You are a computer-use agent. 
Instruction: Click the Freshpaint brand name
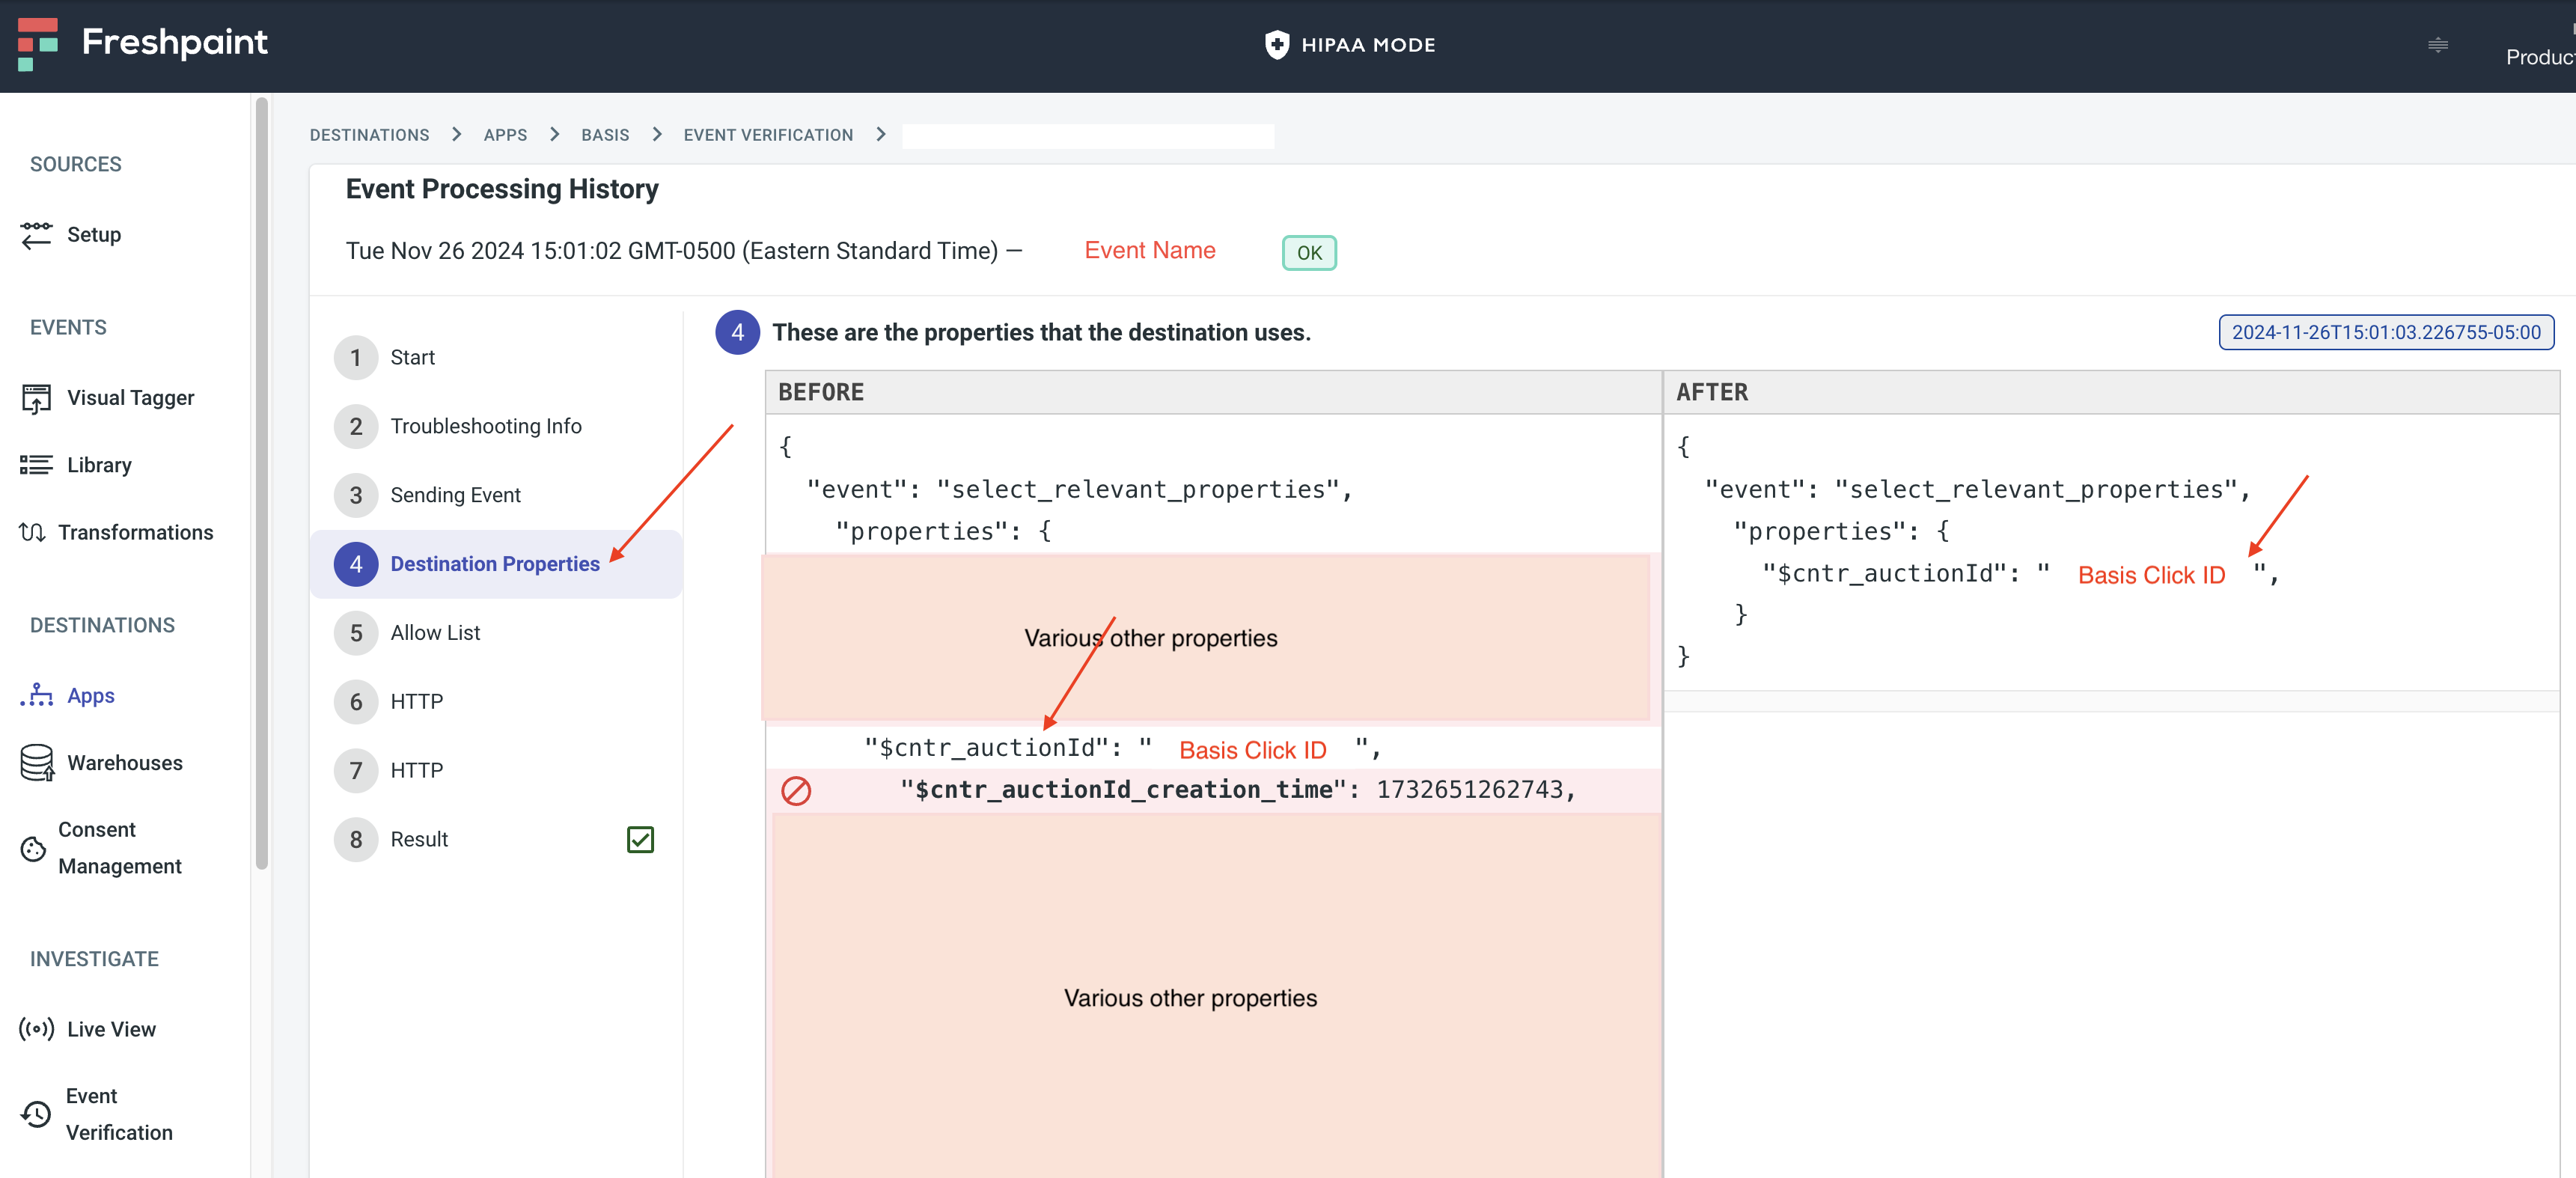coord(175,43)
